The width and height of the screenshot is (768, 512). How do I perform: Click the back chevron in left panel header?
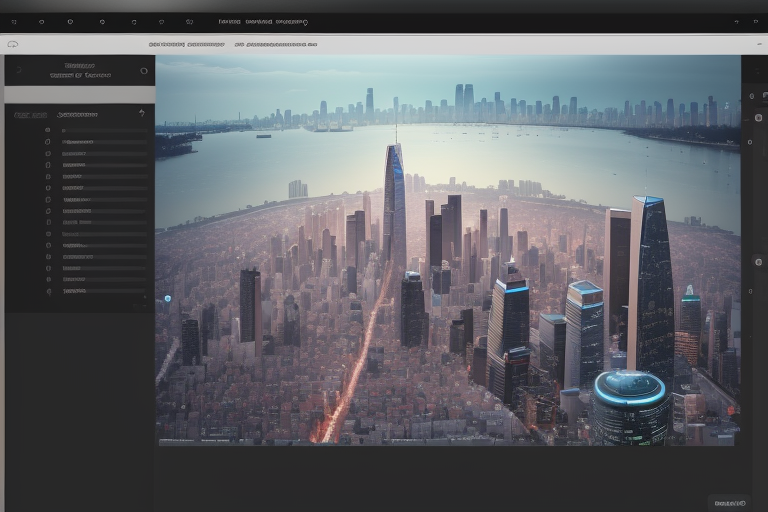17,70
